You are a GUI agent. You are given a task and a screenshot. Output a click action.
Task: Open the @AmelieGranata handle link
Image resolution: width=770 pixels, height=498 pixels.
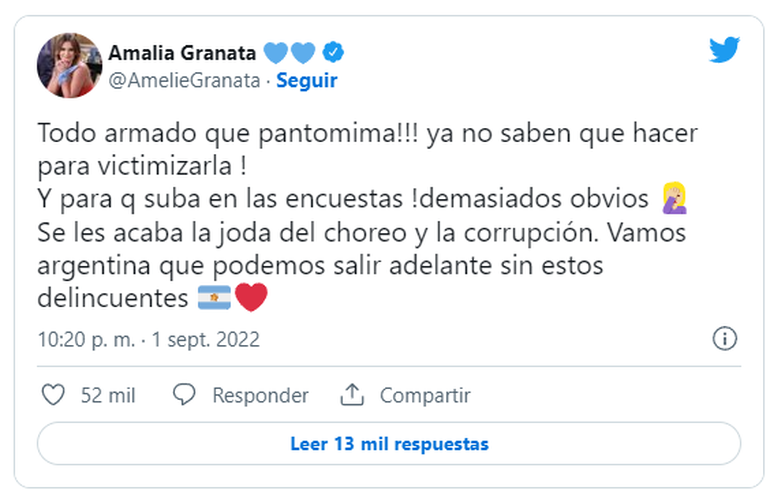point(185,80)
